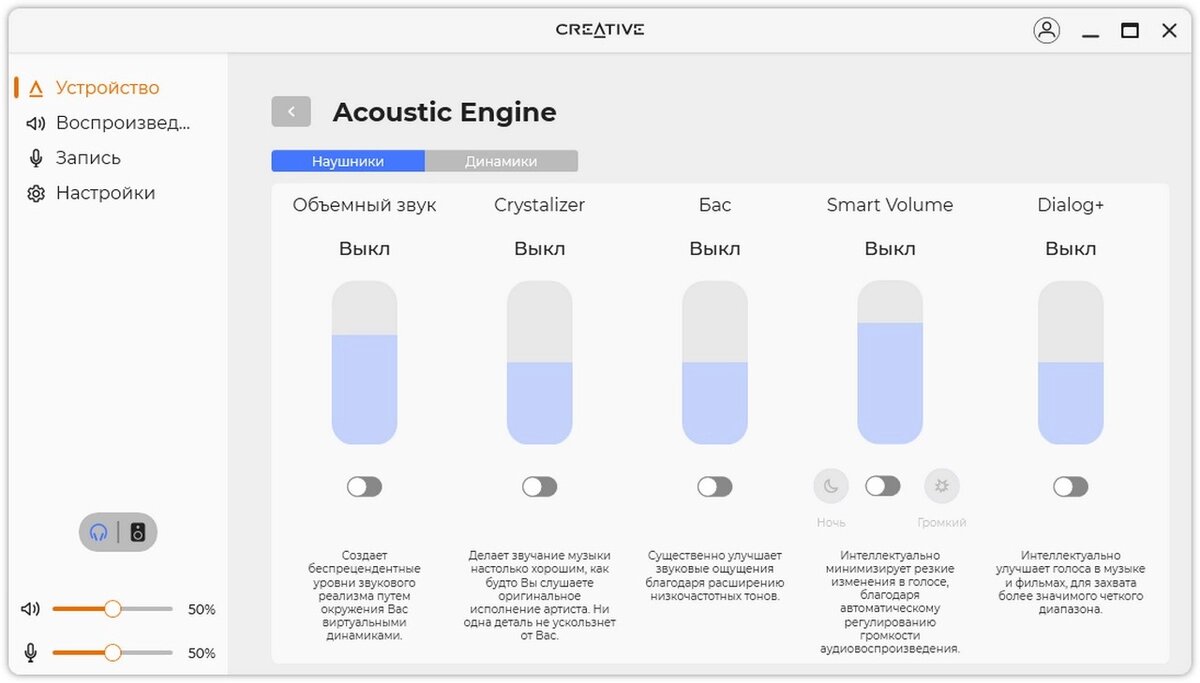The width and height of the screenshot is (1200, 683).
Task: Open the Устройство sidebar section
Action: pyautogui.click(x=107, y=88)
